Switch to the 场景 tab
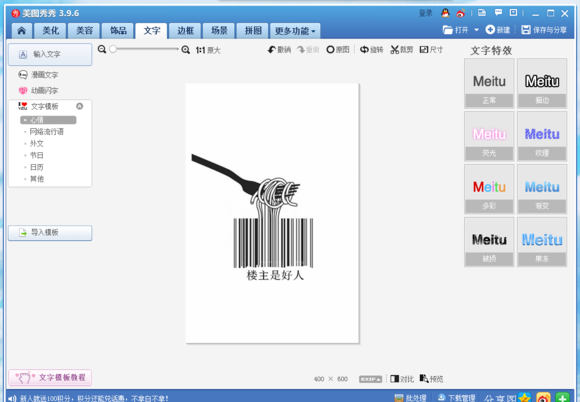Screen dimensions: 580x402 tap(219, 31)
